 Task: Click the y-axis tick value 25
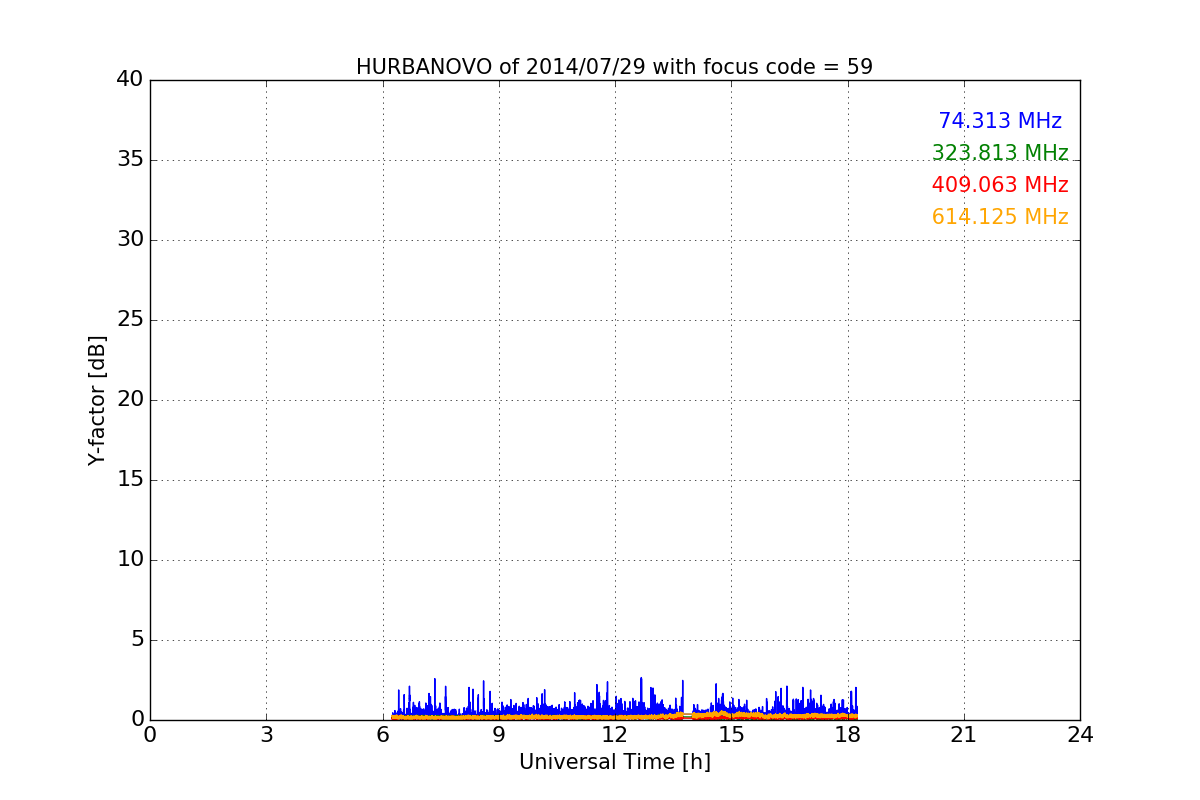130,320
